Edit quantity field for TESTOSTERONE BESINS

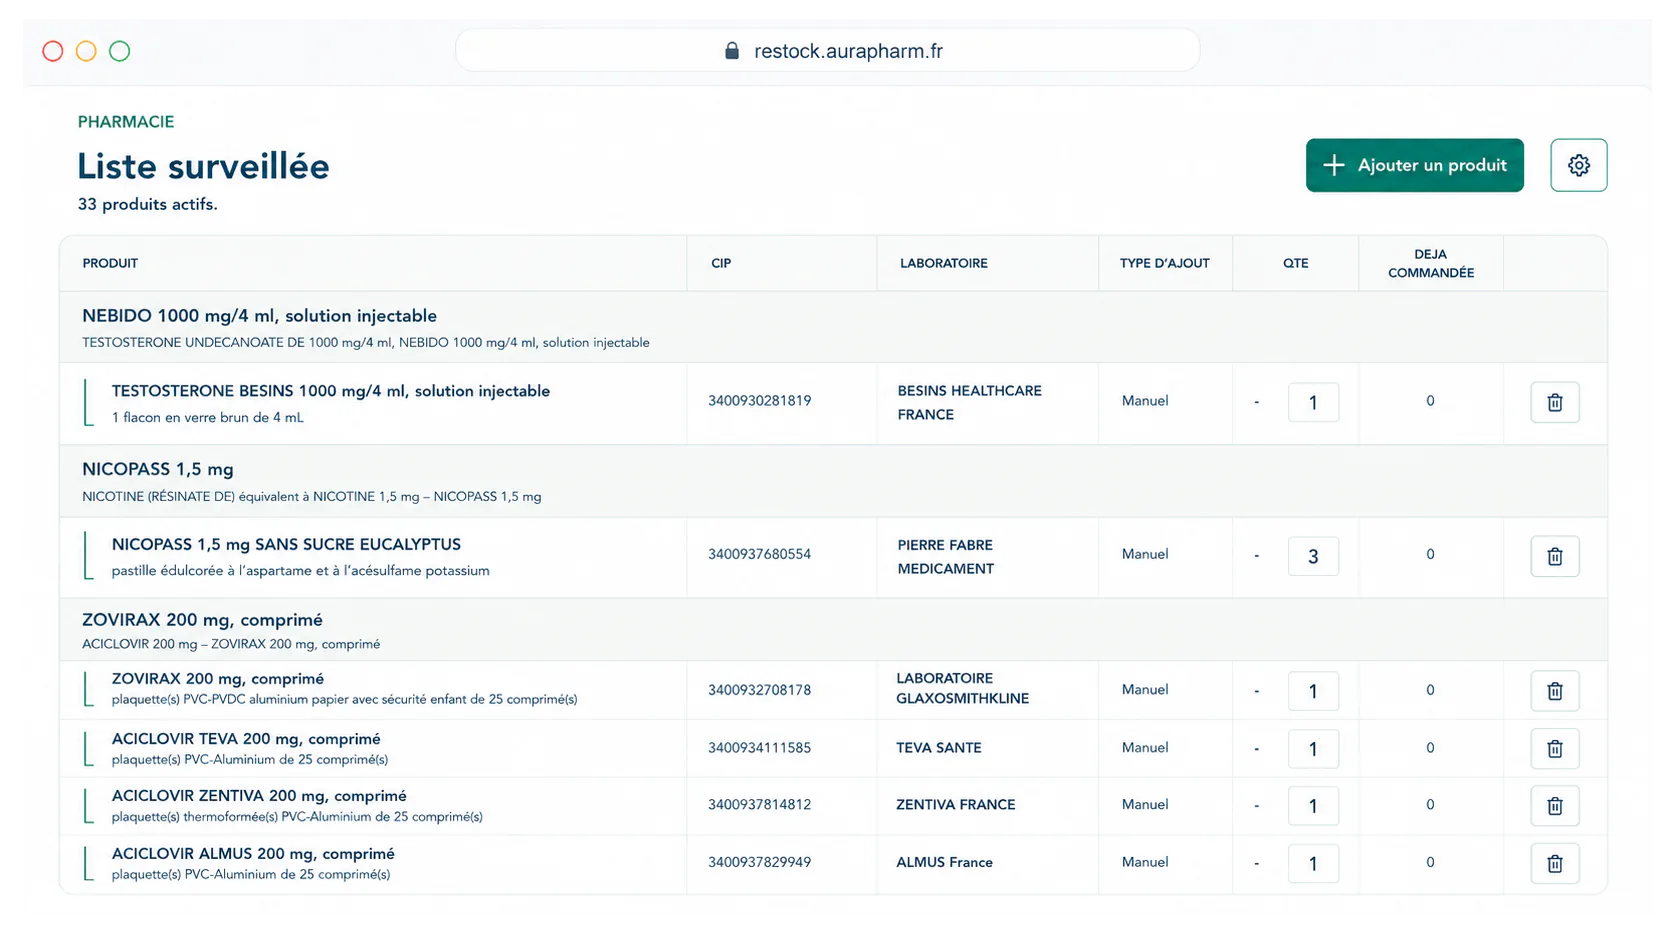(1313, 402)
